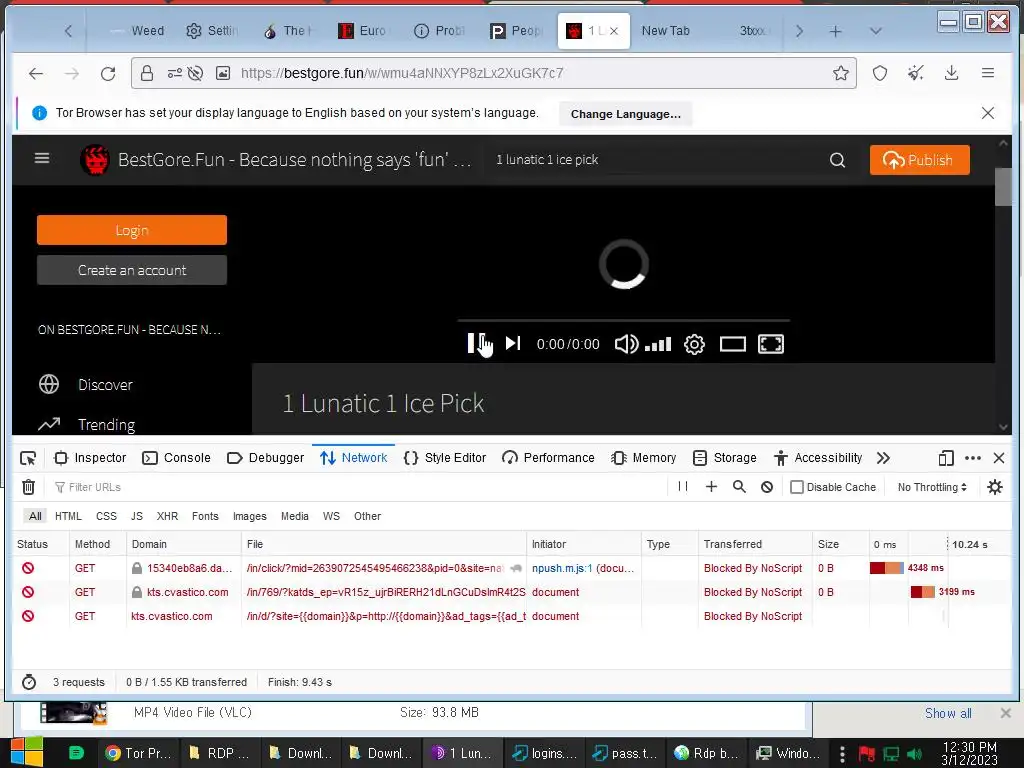Open DevTools three-dot options menu

[972, 458]
